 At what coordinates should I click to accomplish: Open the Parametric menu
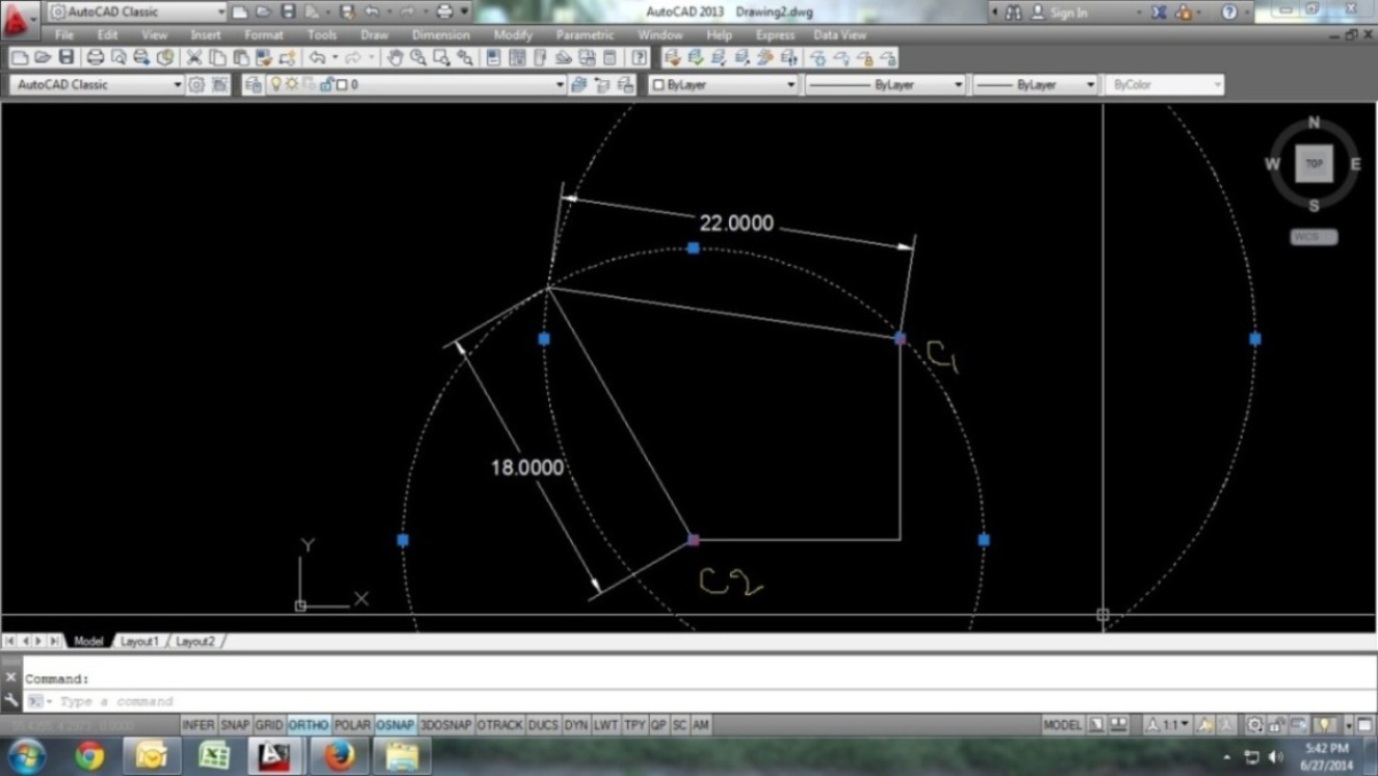tap(584, 35)
